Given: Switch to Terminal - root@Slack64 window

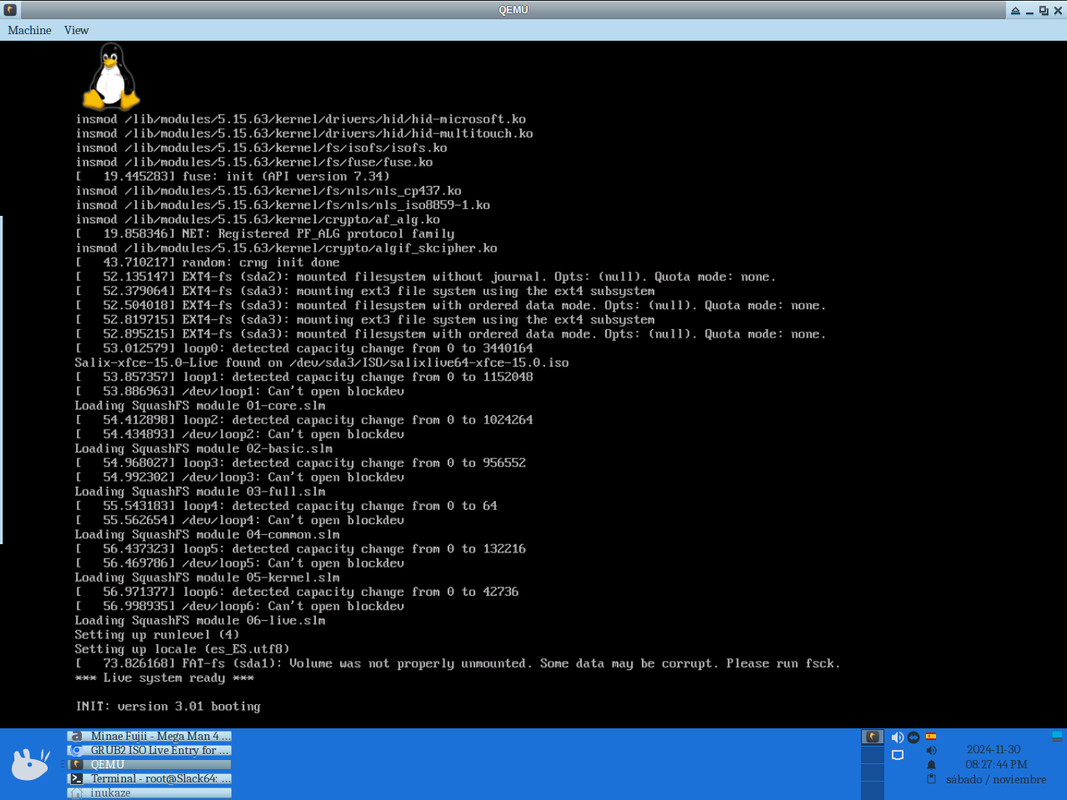Looking at the screenshot, I should point(150,779).
